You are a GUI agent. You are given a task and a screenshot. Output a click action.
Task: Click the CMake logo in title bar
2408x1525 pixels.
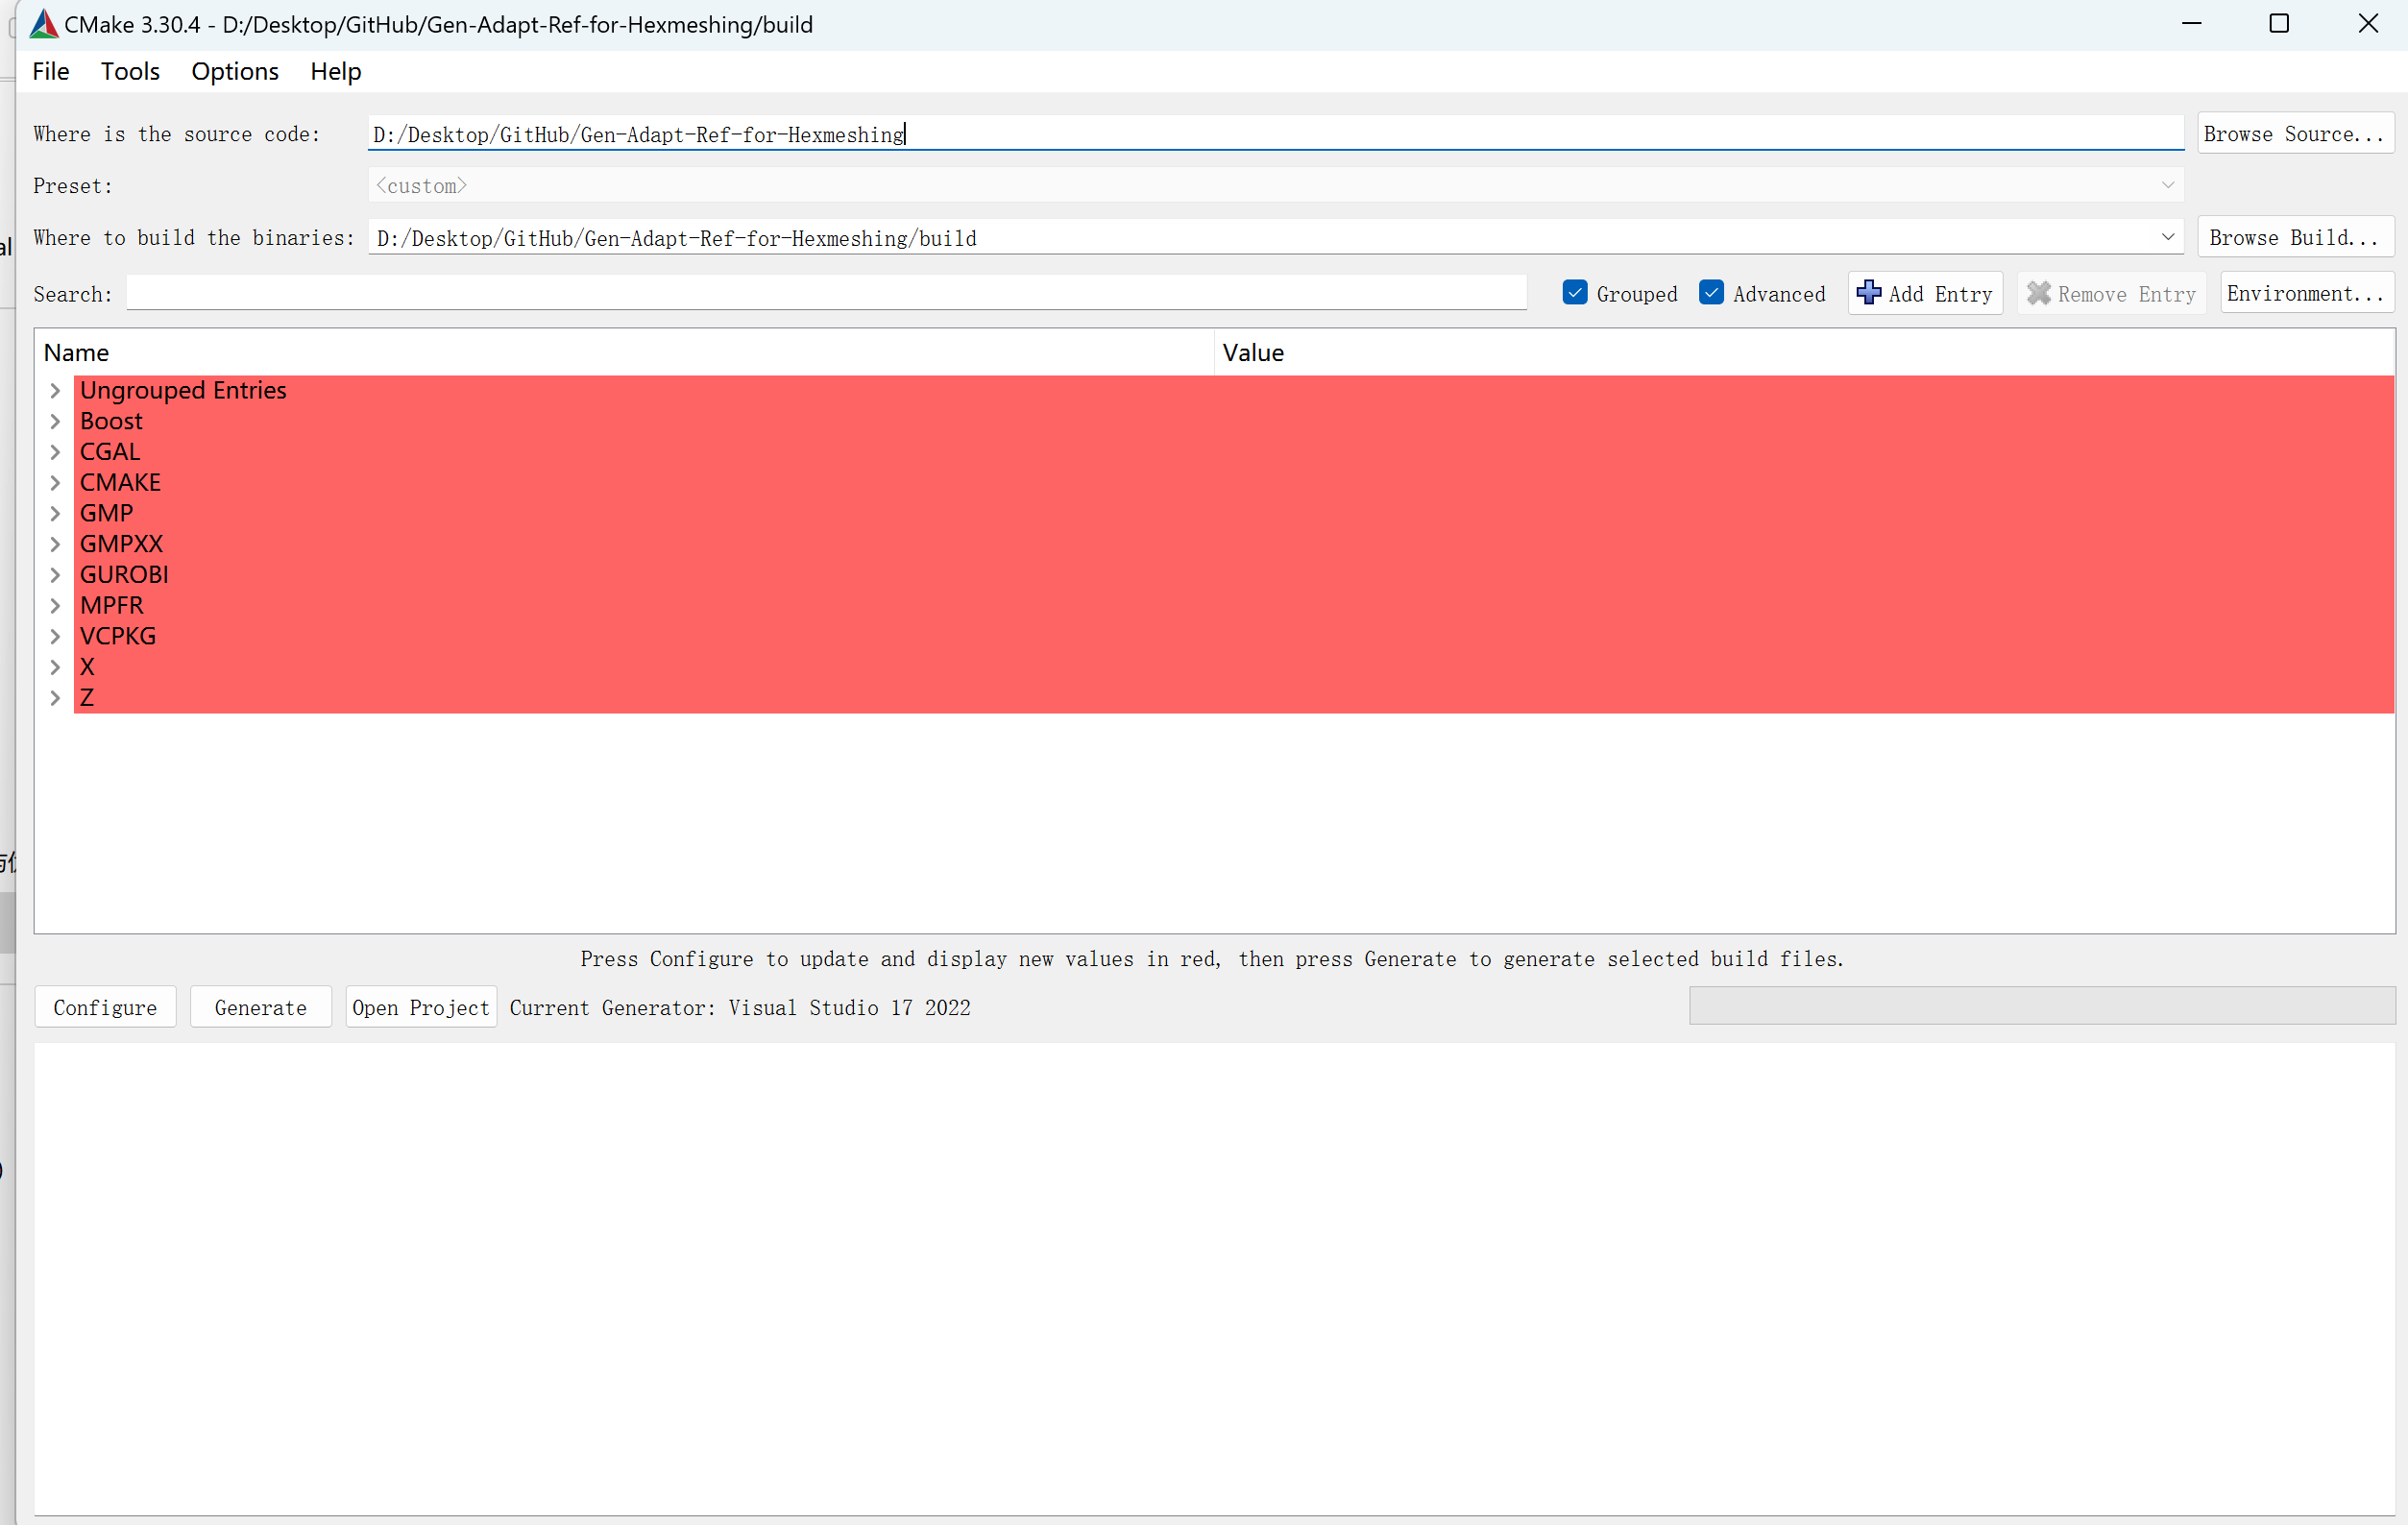(x=43, y=24)
